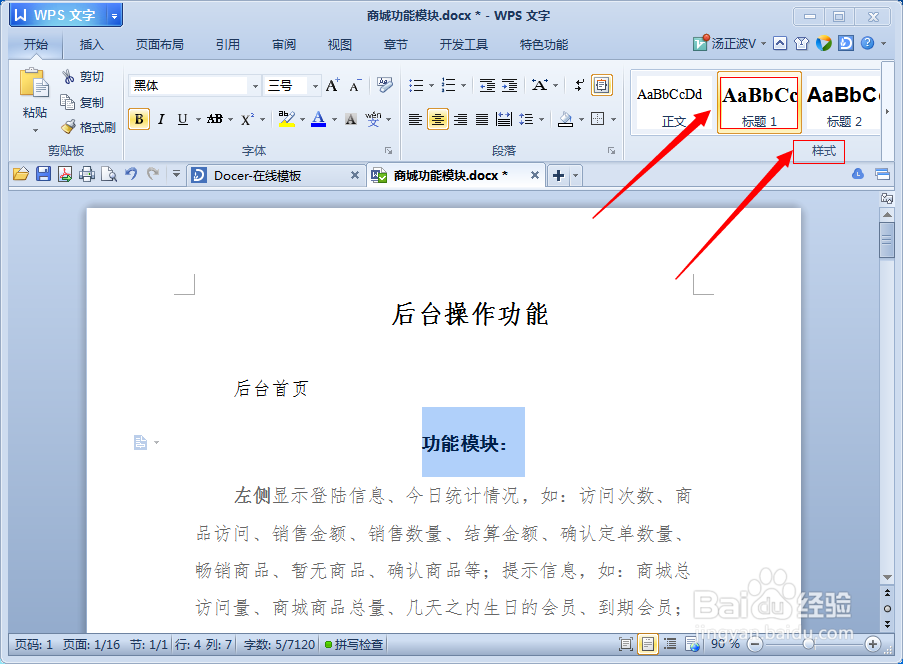Open the 开发工具 ribbon tab
The image size is (903, 664).
[x=464, y=44]
